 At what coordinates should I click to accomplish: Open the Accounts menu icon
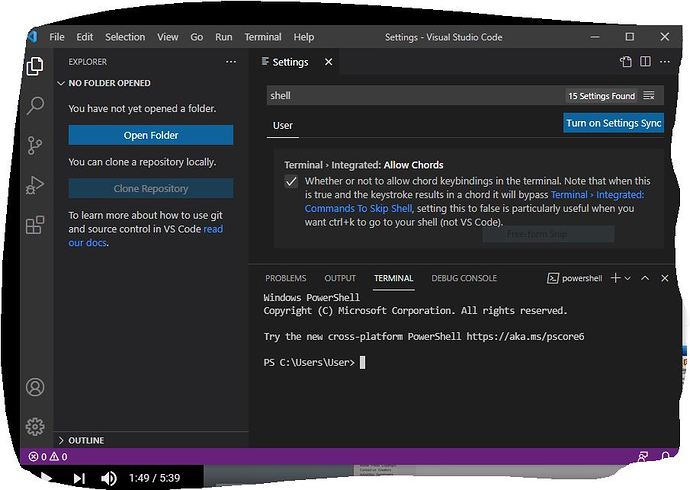point(35,388)
